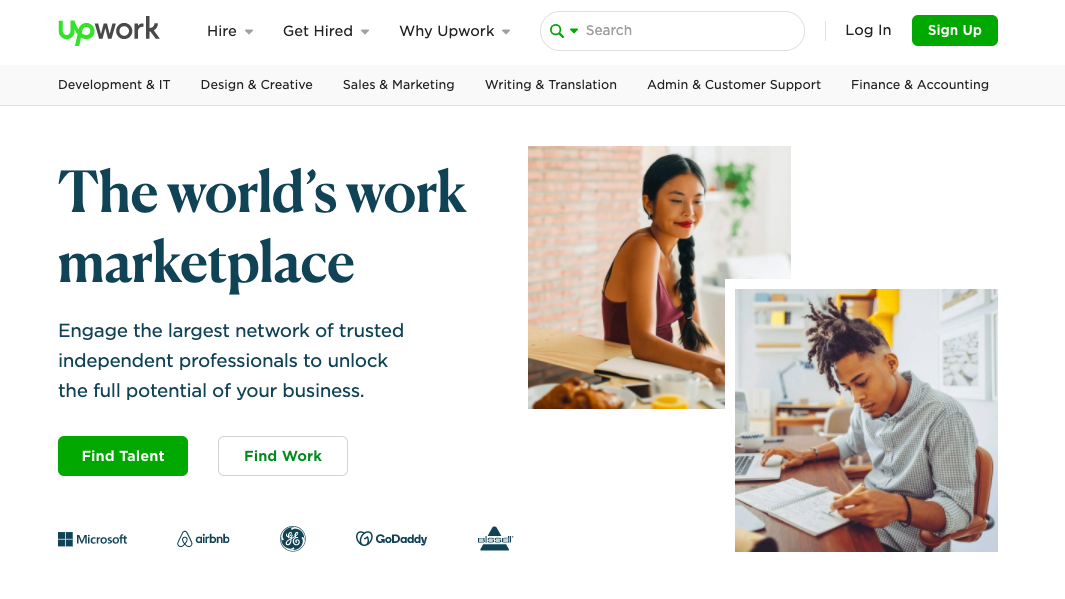This screenshot has width=1065, height=599.
Task: Open Development & IT category
Action: coord(114,85)
